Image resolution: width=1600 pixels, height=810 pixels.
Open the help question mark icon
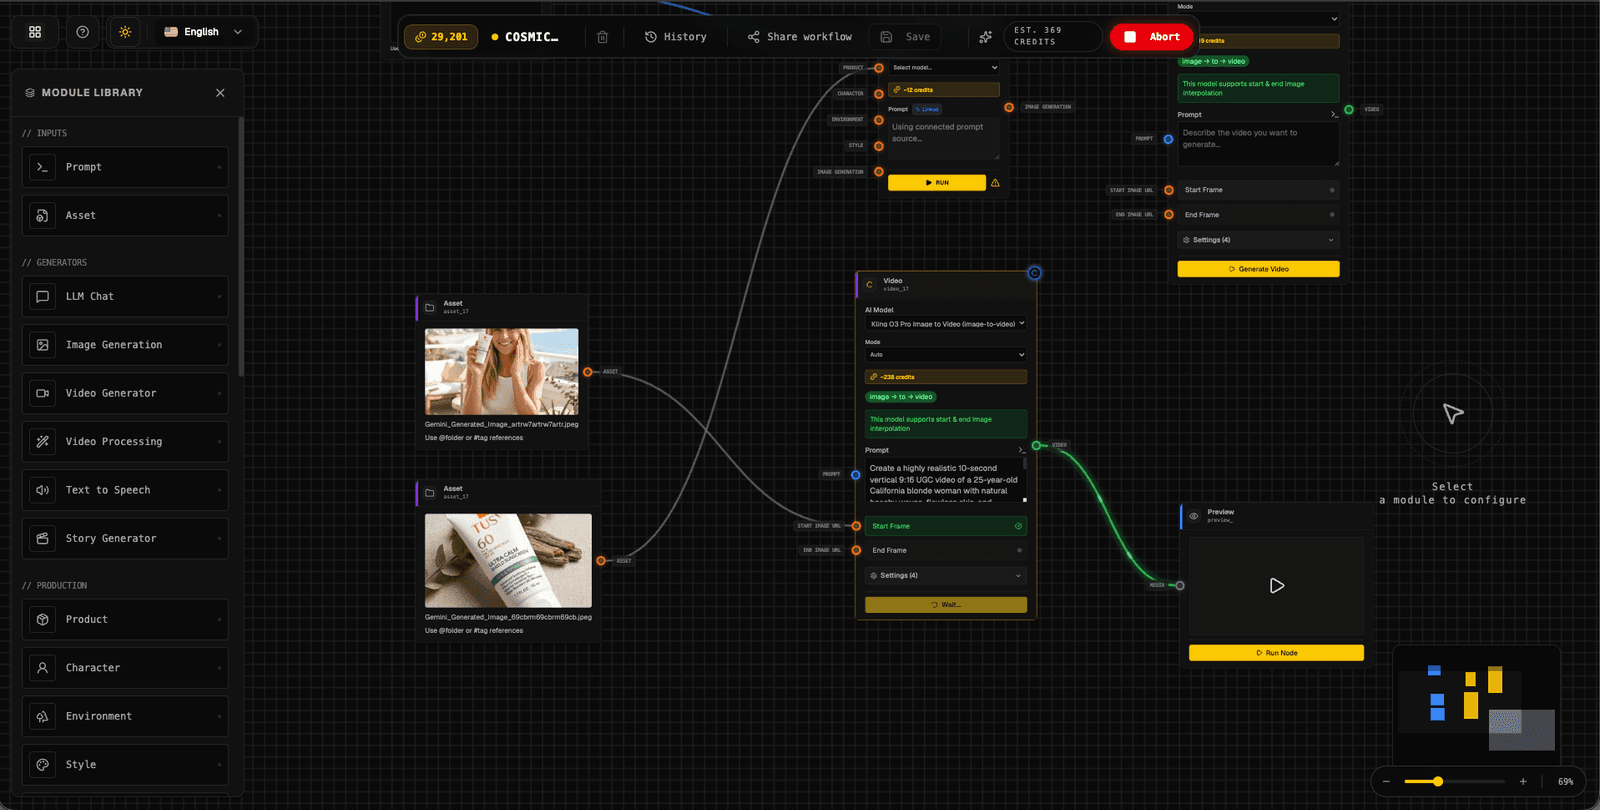83,32
